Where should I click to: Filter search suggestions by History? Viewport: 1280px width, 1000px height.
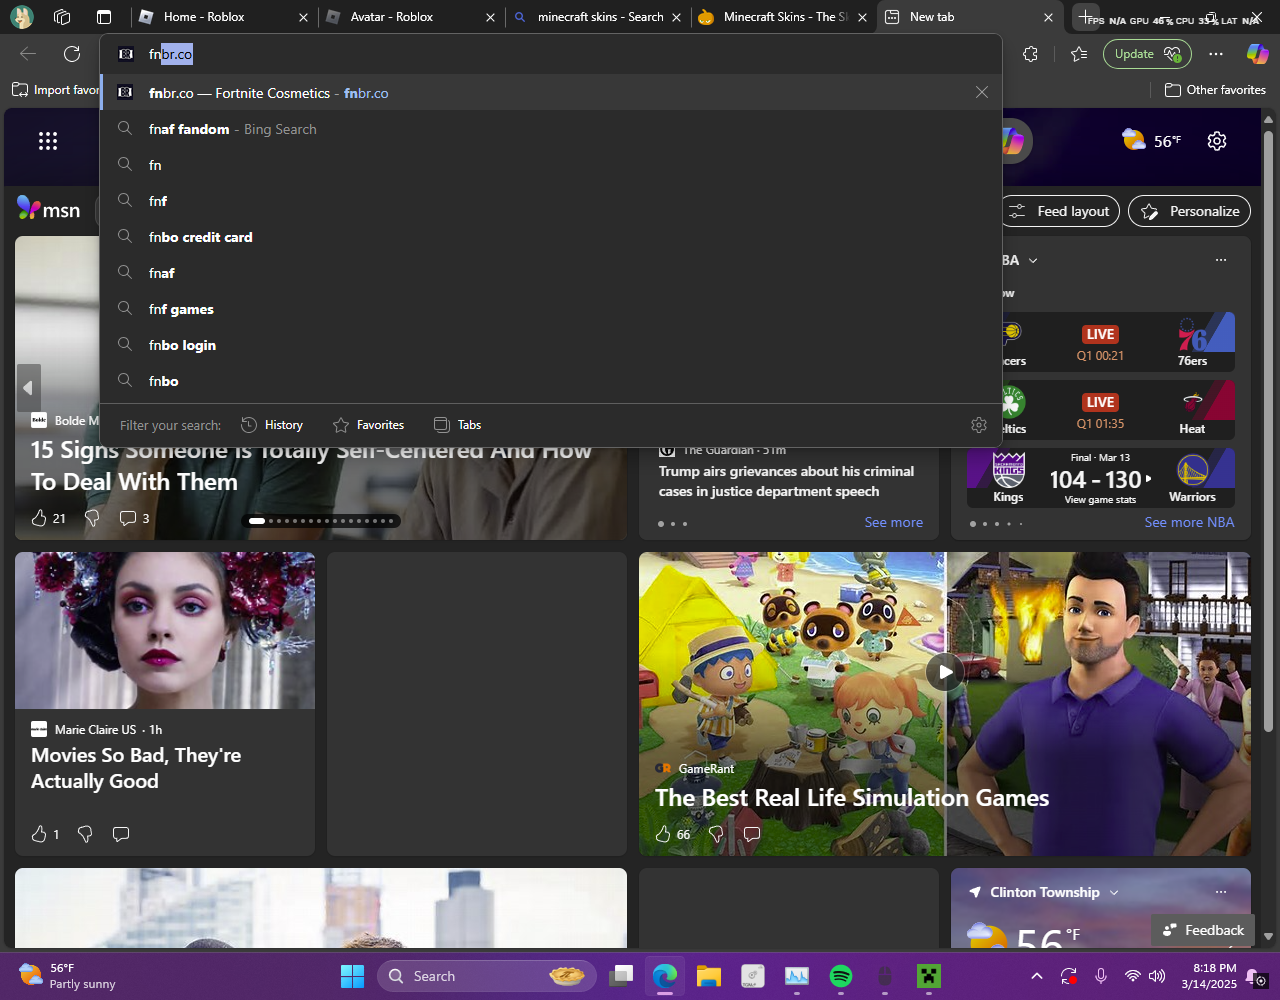pos(272,425)
